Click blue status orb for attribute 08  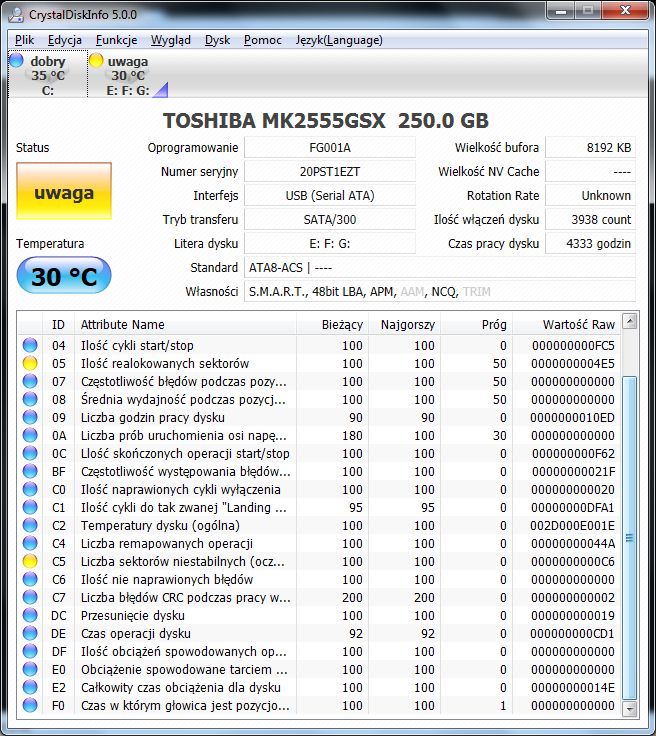tap(30, 399)
